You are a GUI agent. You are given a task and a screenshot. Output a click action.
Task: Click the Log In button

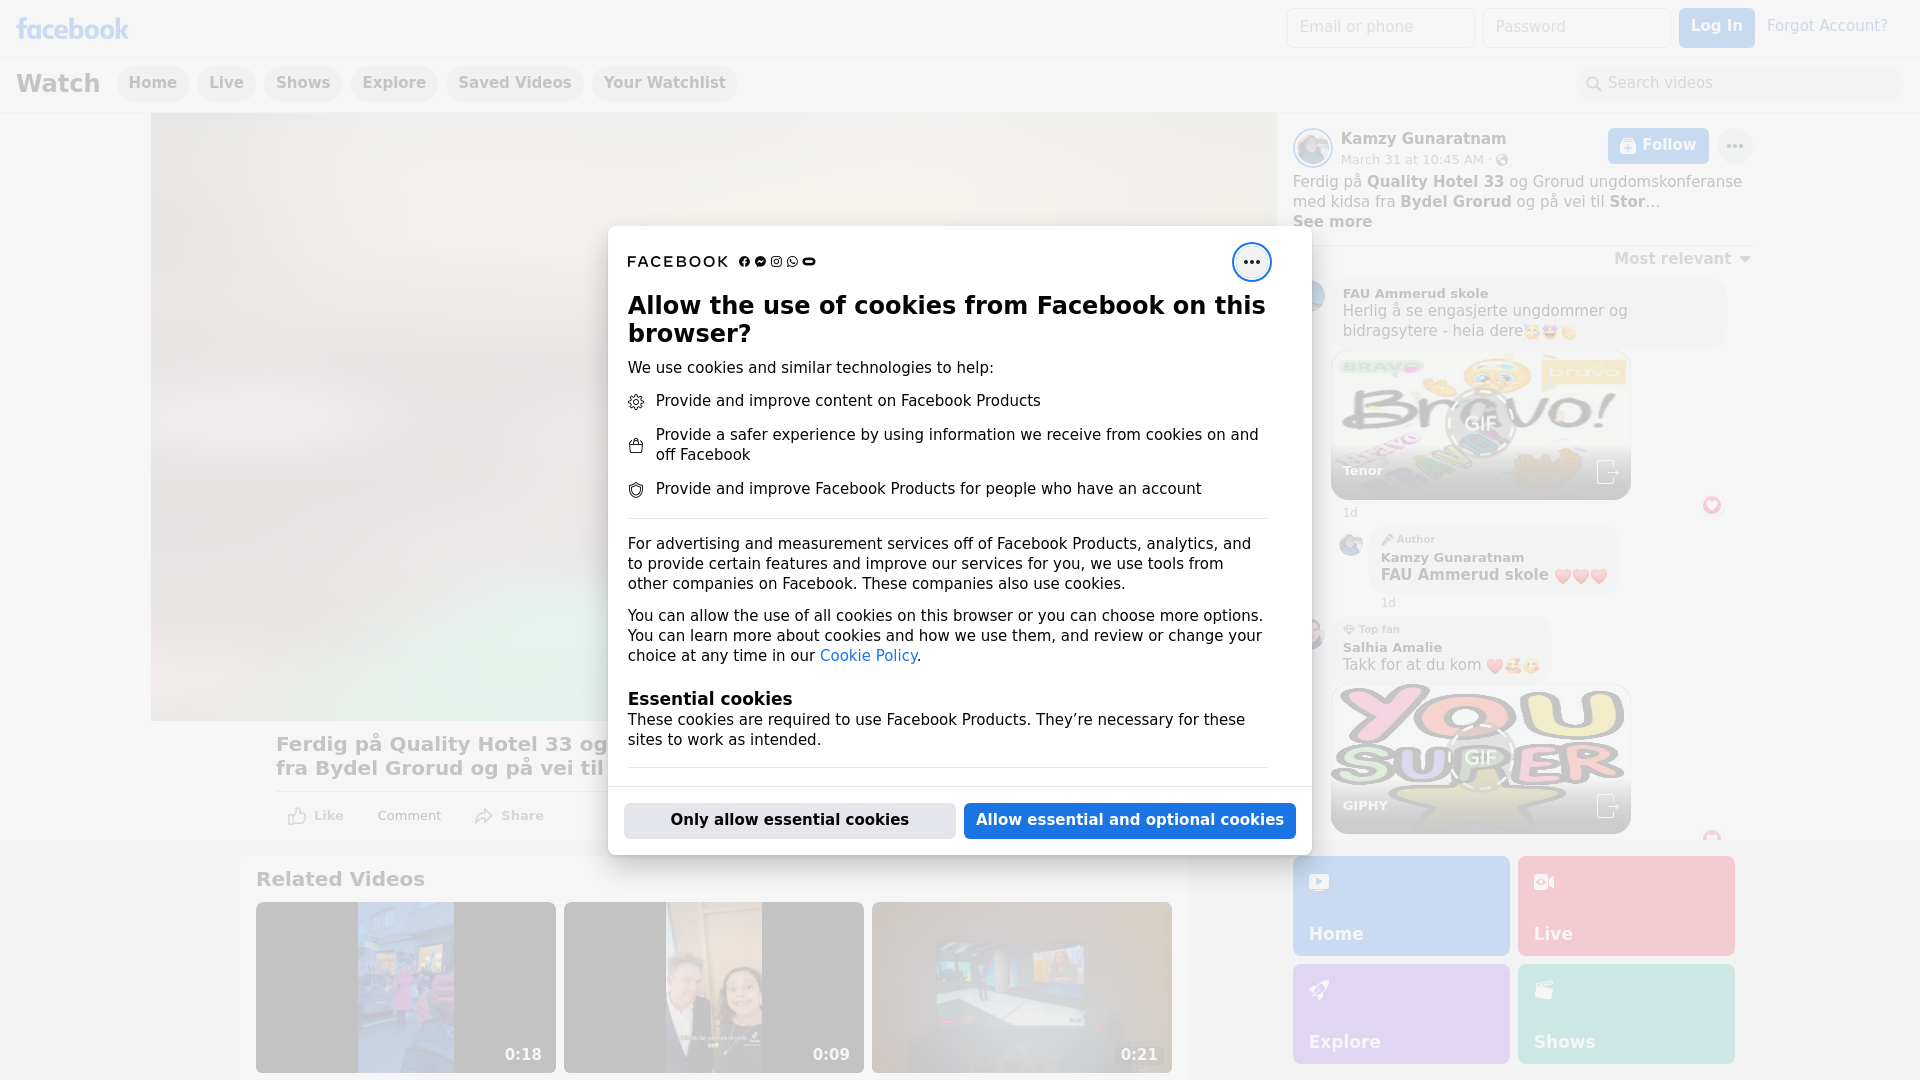click(x=1716, y=27)
